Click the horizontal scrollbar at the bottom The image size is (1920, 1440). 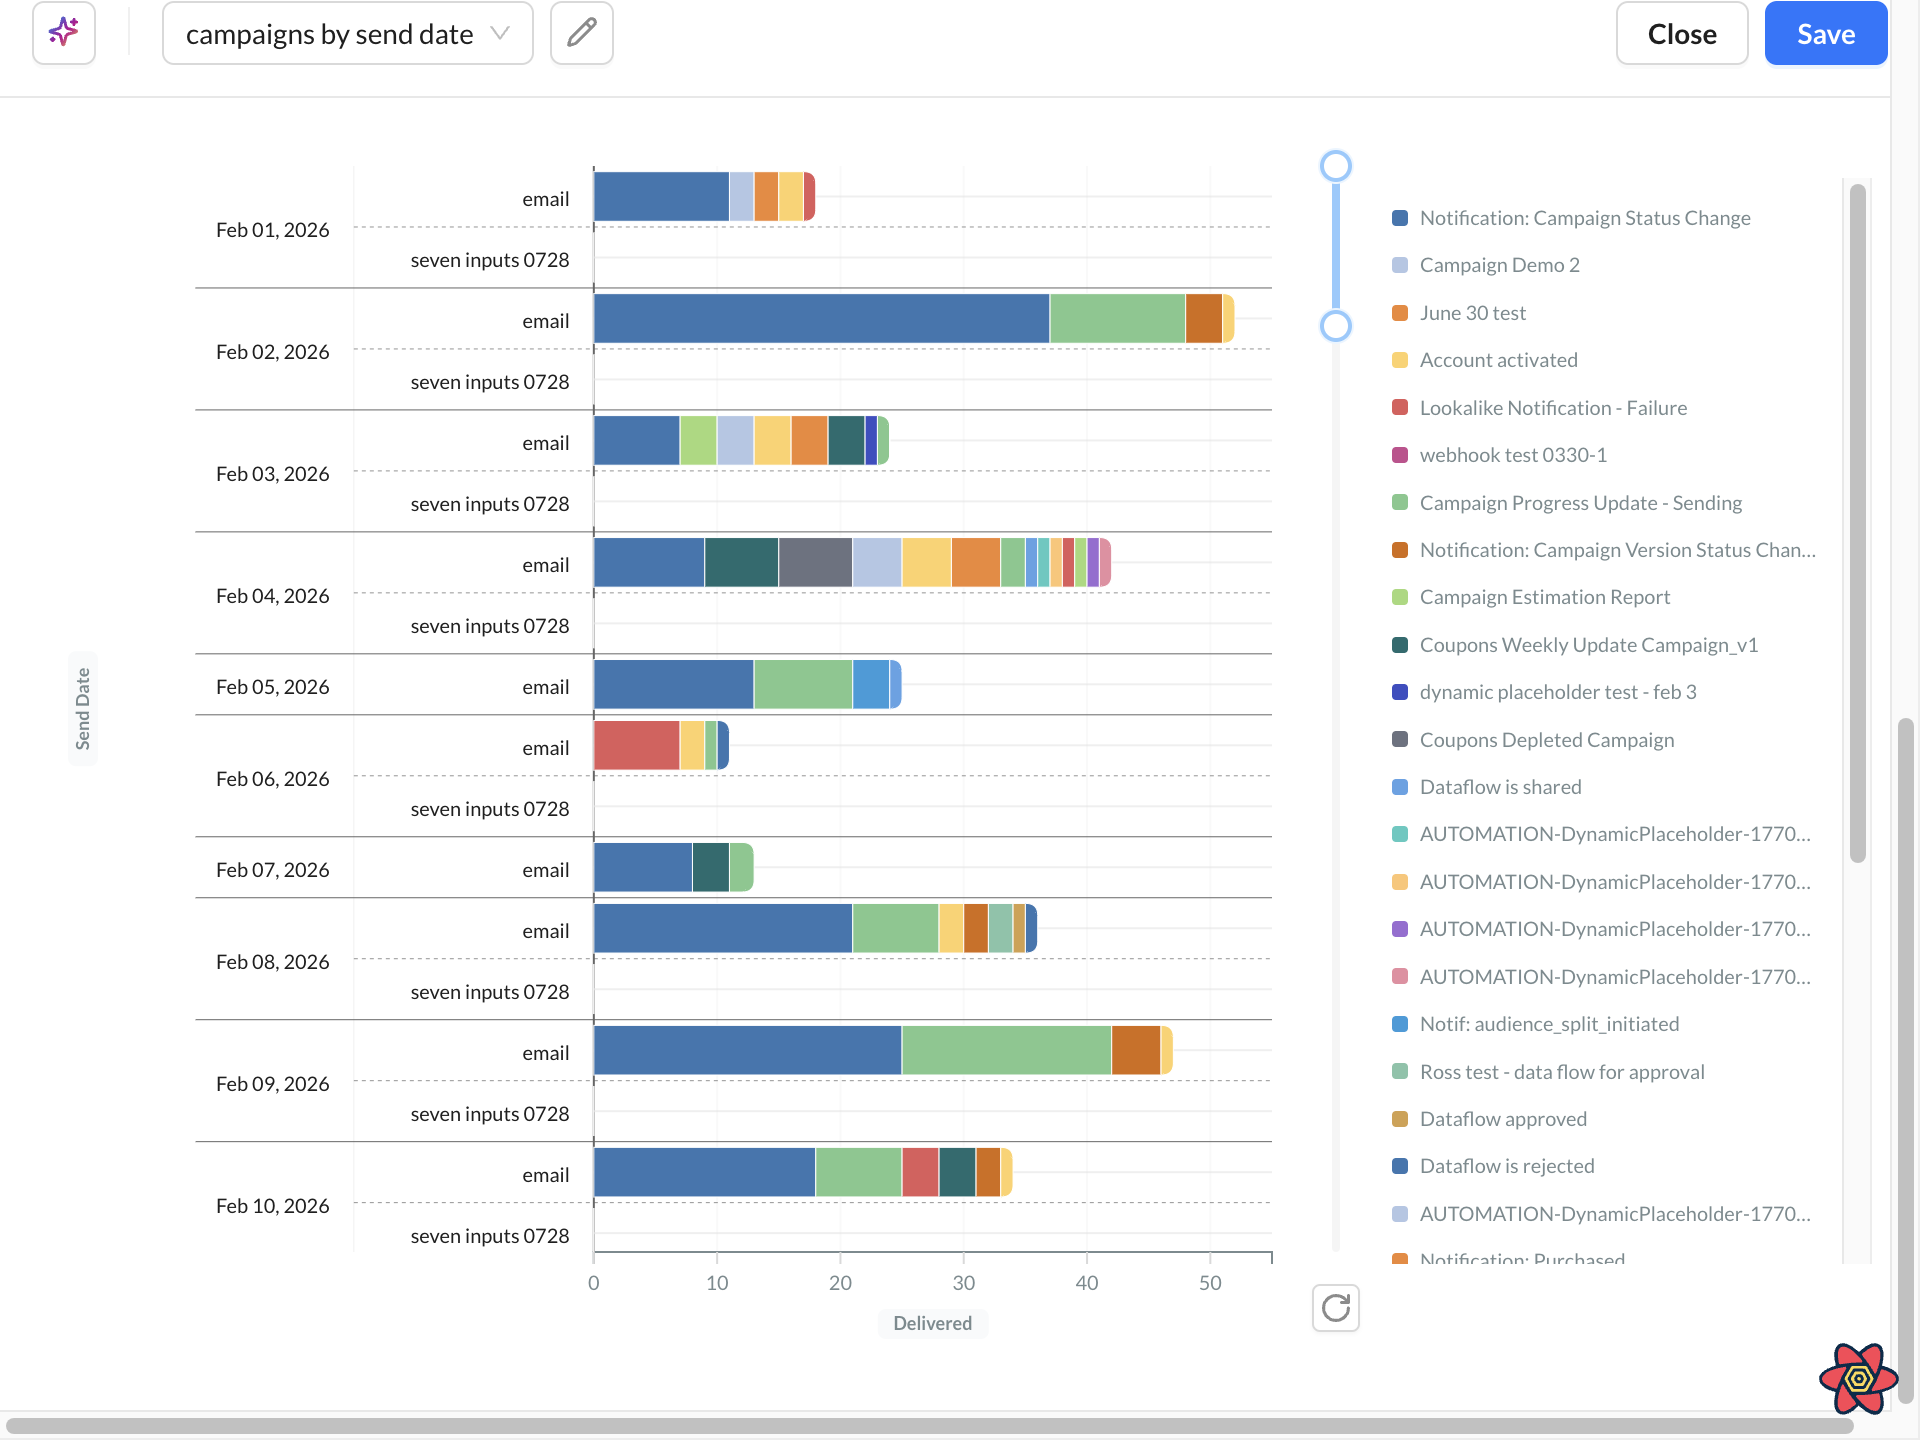[930, 1426]
